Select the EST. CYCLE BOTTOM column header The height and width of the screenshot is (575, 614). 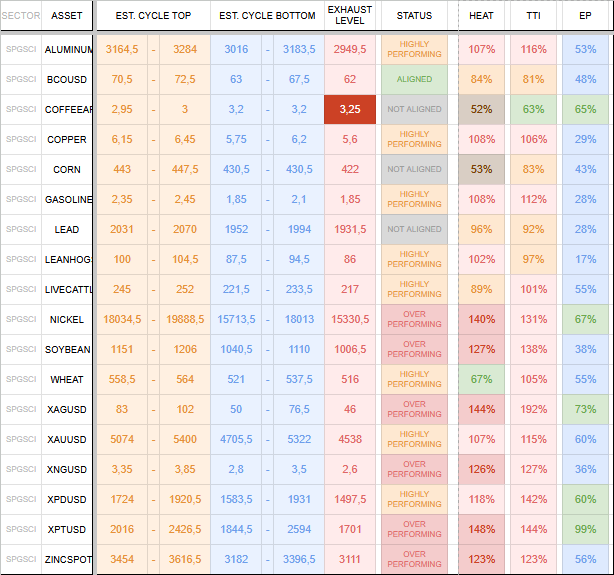(267, 16)
